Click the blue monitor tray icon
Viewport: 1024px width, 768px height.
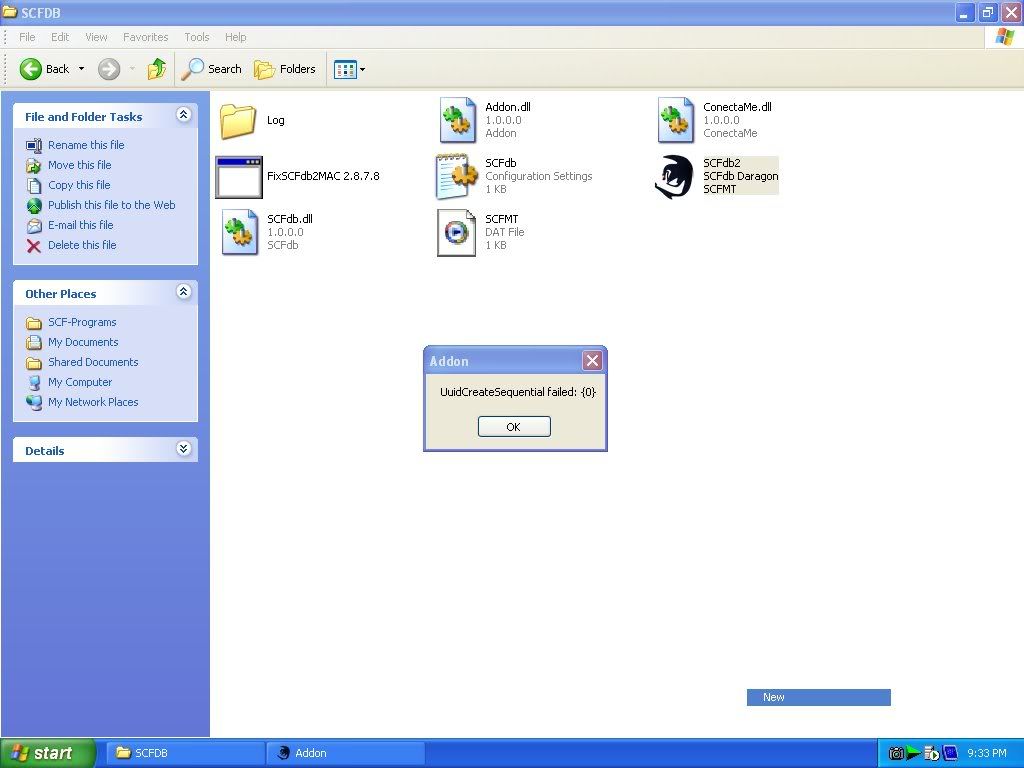(x=950, y=754)
